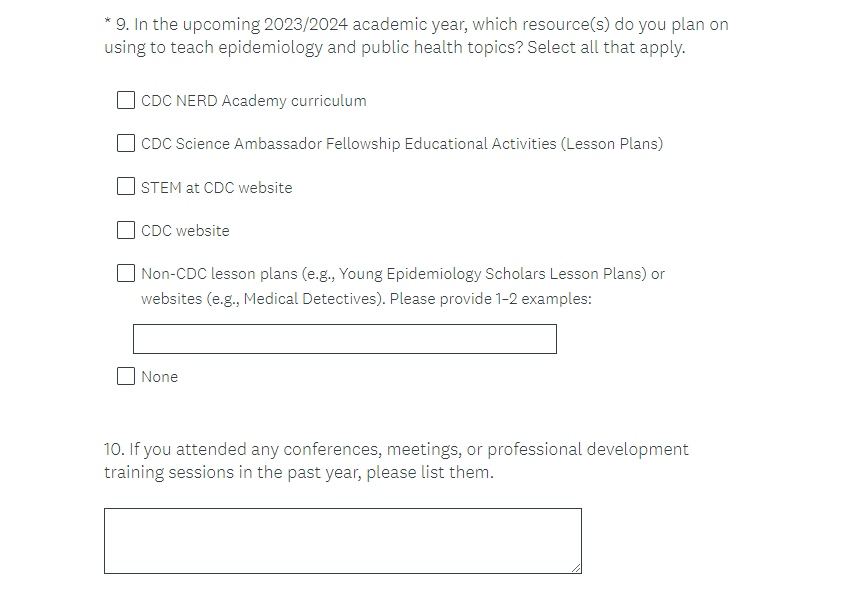This screenshot has height=590, width=841.
Task: Mark the None checkbox
Action: 126,376
